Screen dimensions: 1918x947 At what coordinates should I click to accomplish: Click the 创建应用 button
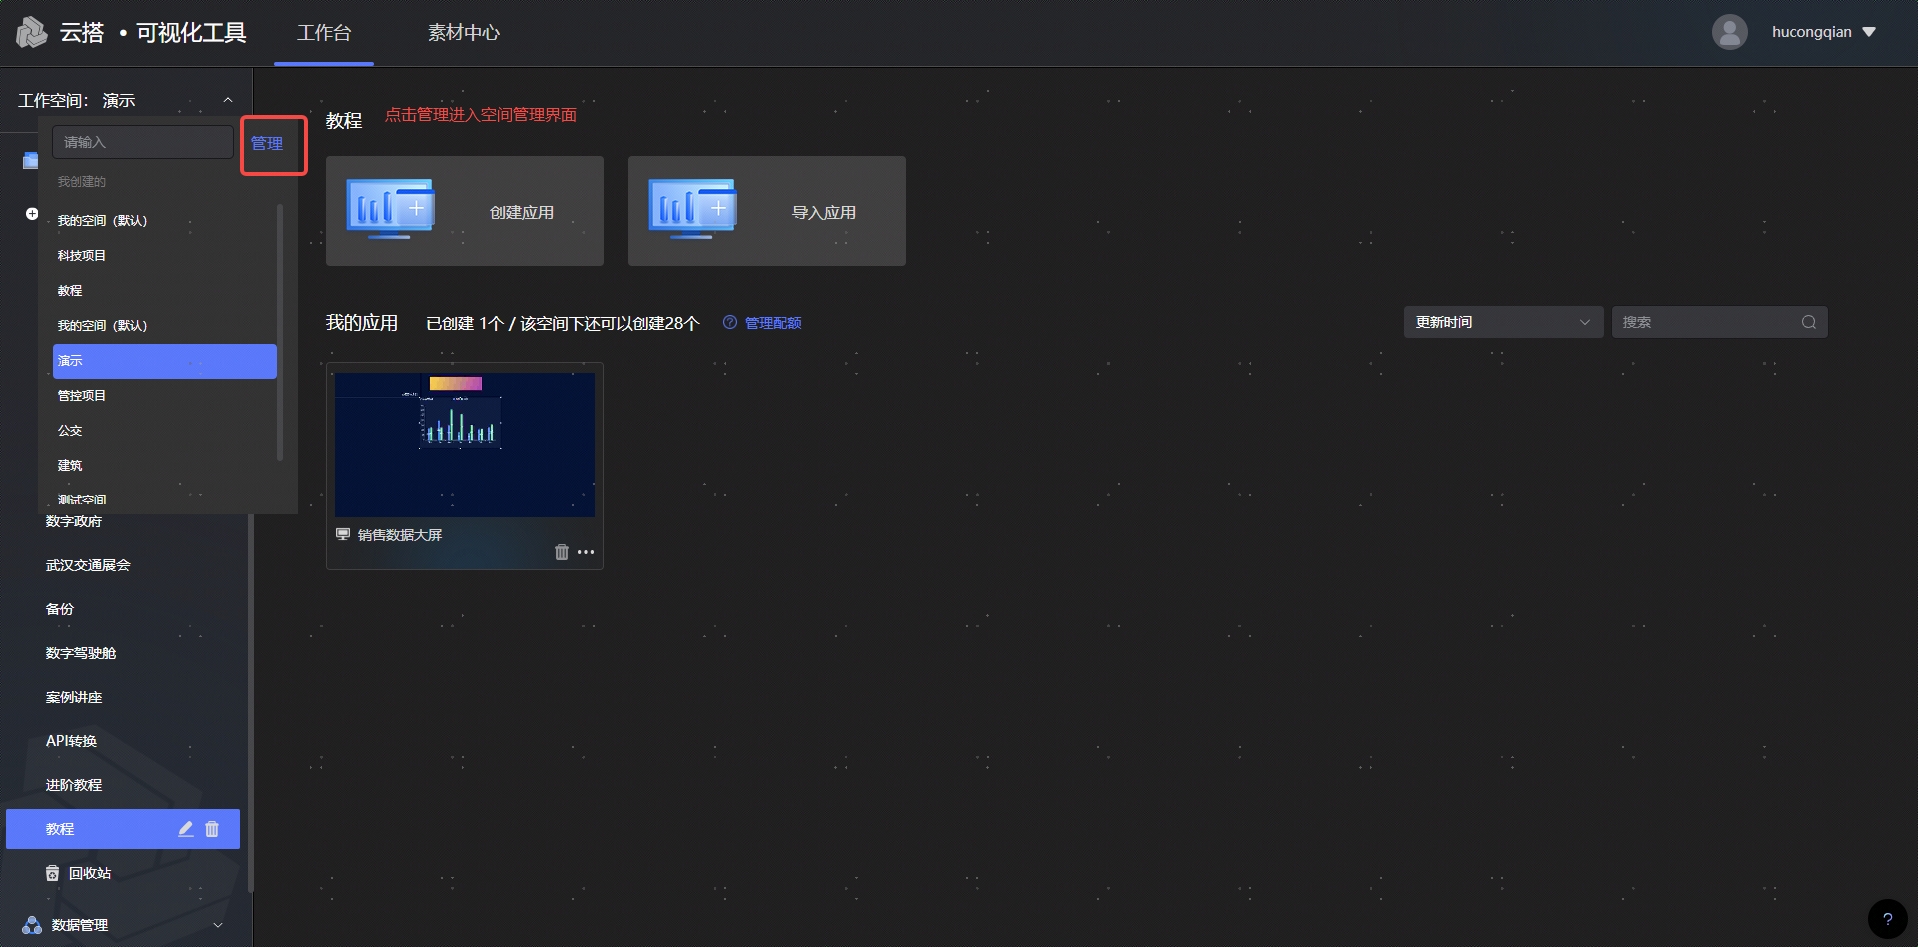465,211
